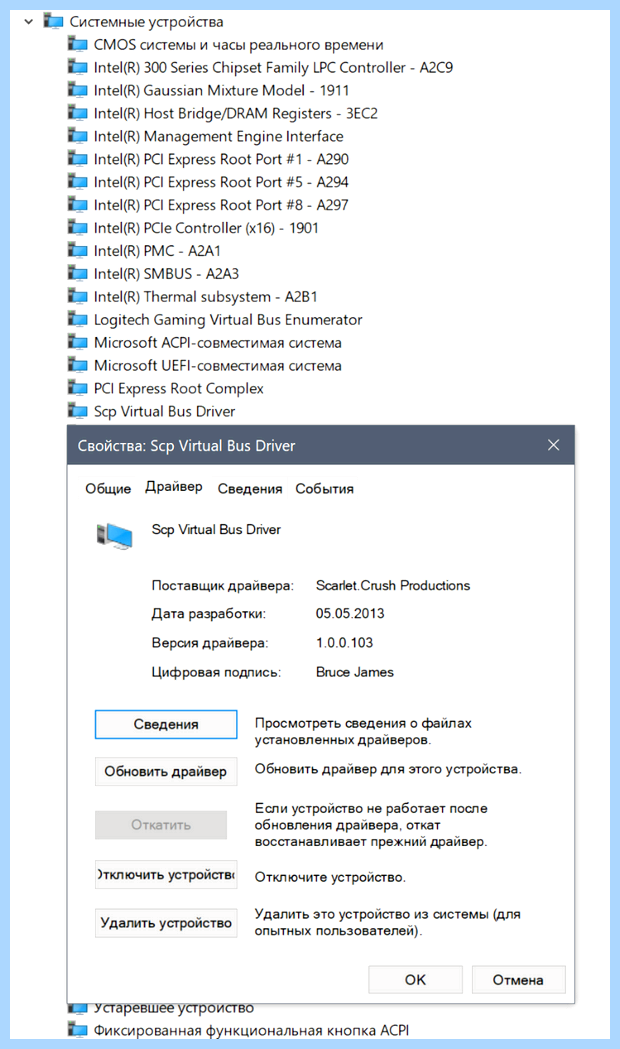The width and height of the screenshot is (620, 1049).
Task: Select CMOS системы и часы реального времени
Action: pyautogui.click(x=239, y=45)
